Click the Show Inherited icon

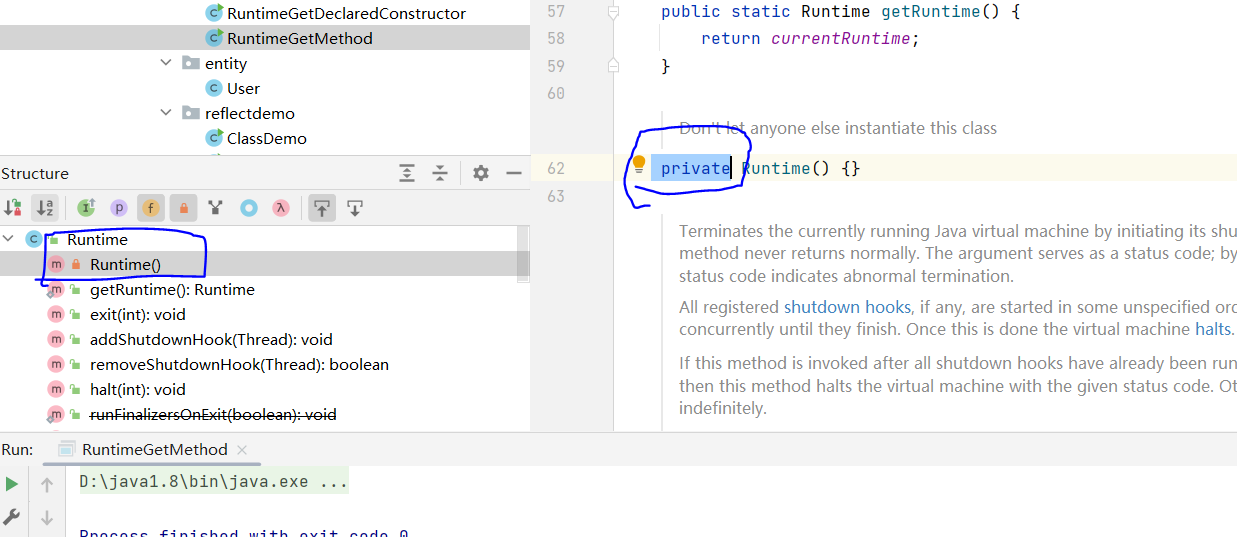87,208
